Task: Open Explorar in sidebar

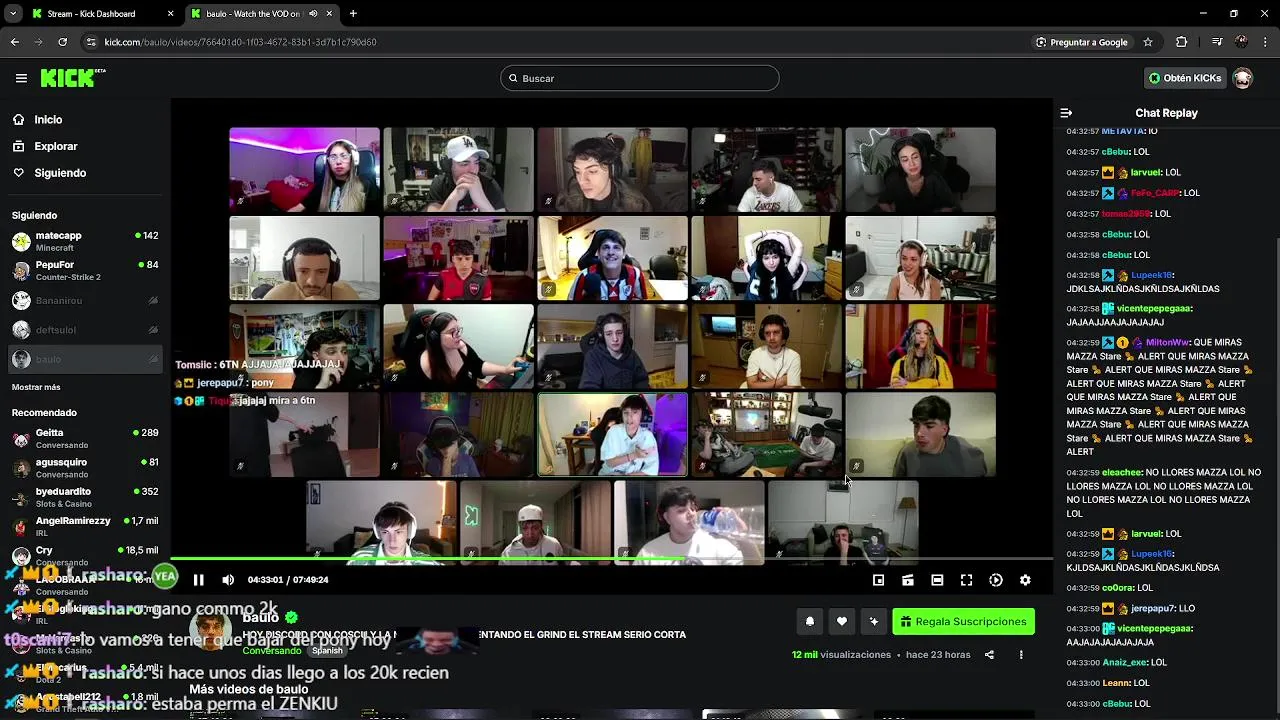Action: (55, 146)
